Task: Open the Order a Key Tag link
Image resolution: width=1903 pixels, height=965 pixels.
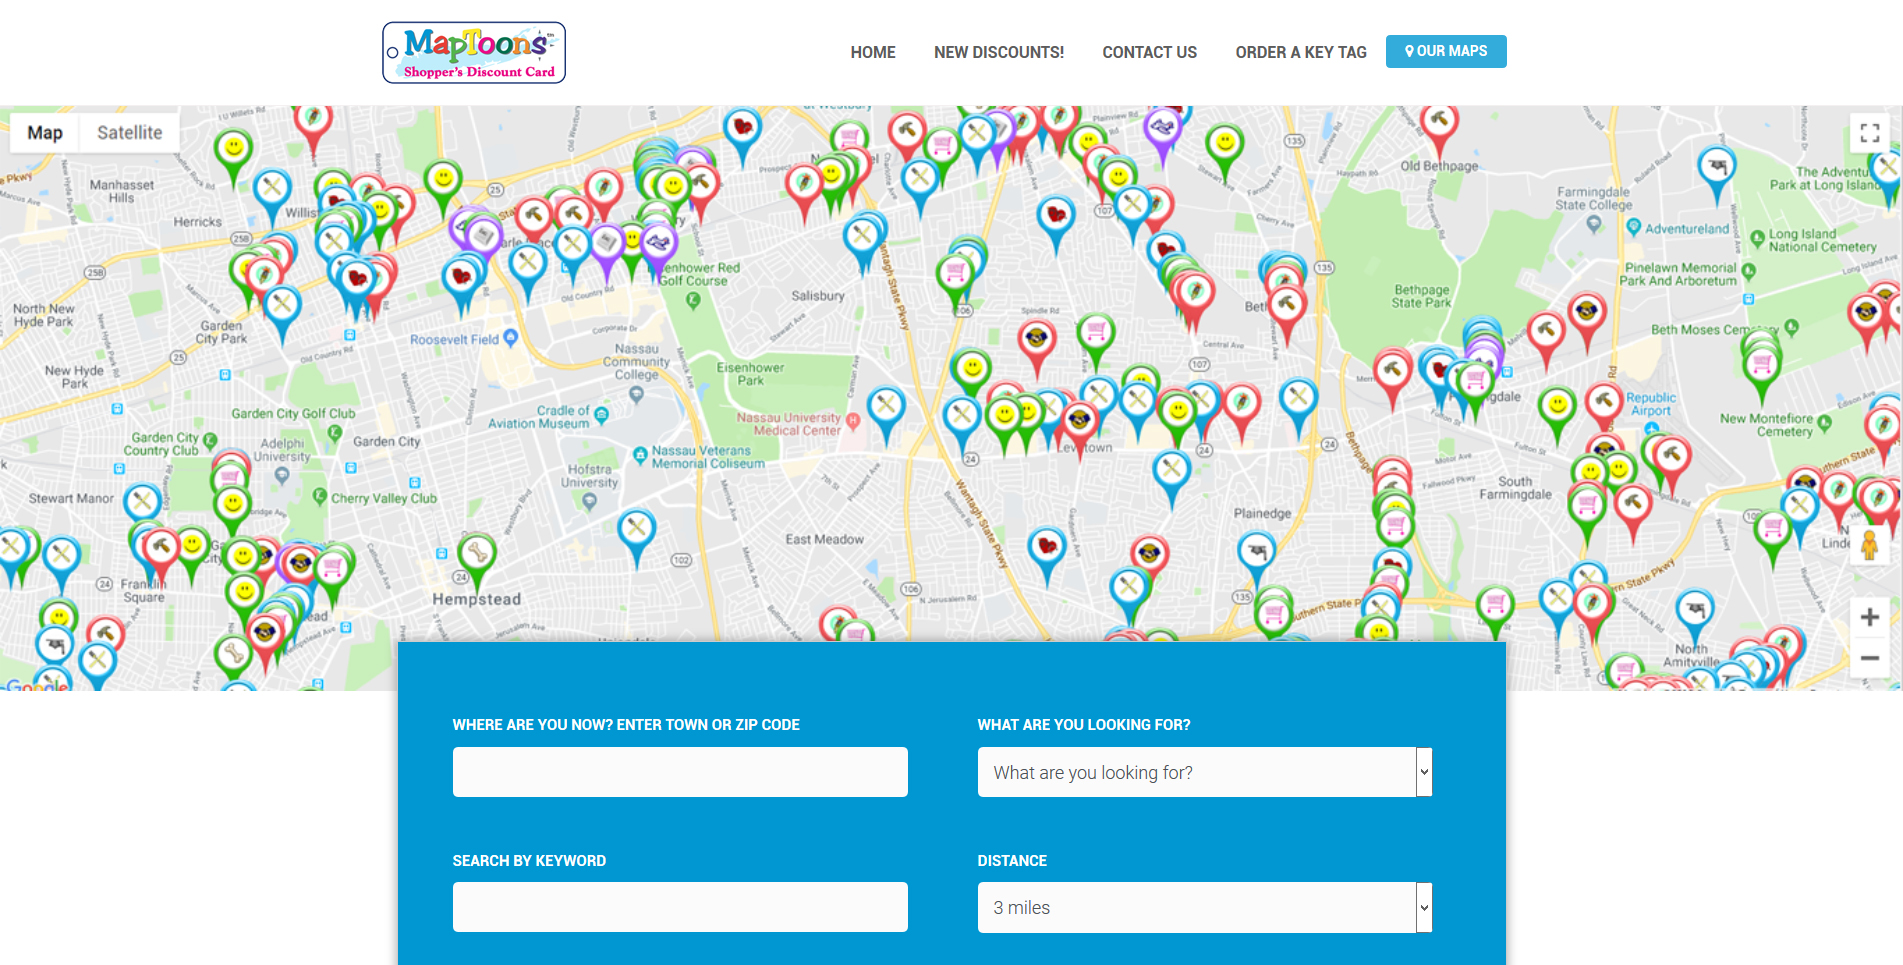Action: pos(1300,52)
